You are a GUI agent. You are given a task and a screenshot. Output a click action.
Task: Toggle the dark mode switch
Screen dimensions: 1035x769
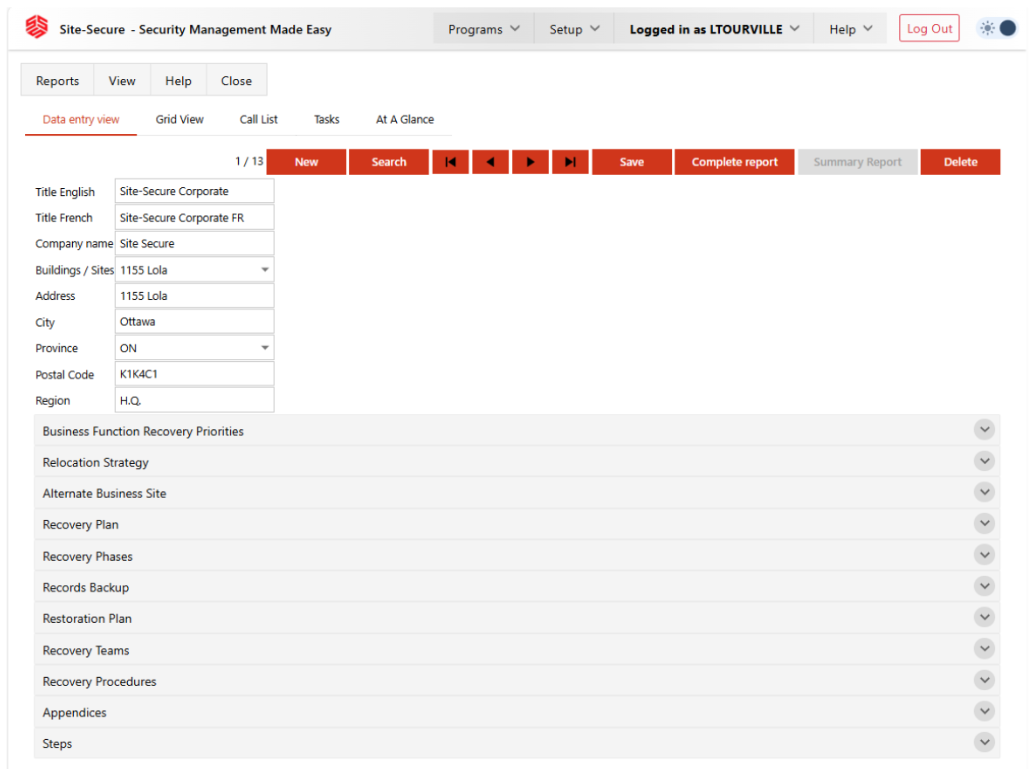(x=997, y=29)
